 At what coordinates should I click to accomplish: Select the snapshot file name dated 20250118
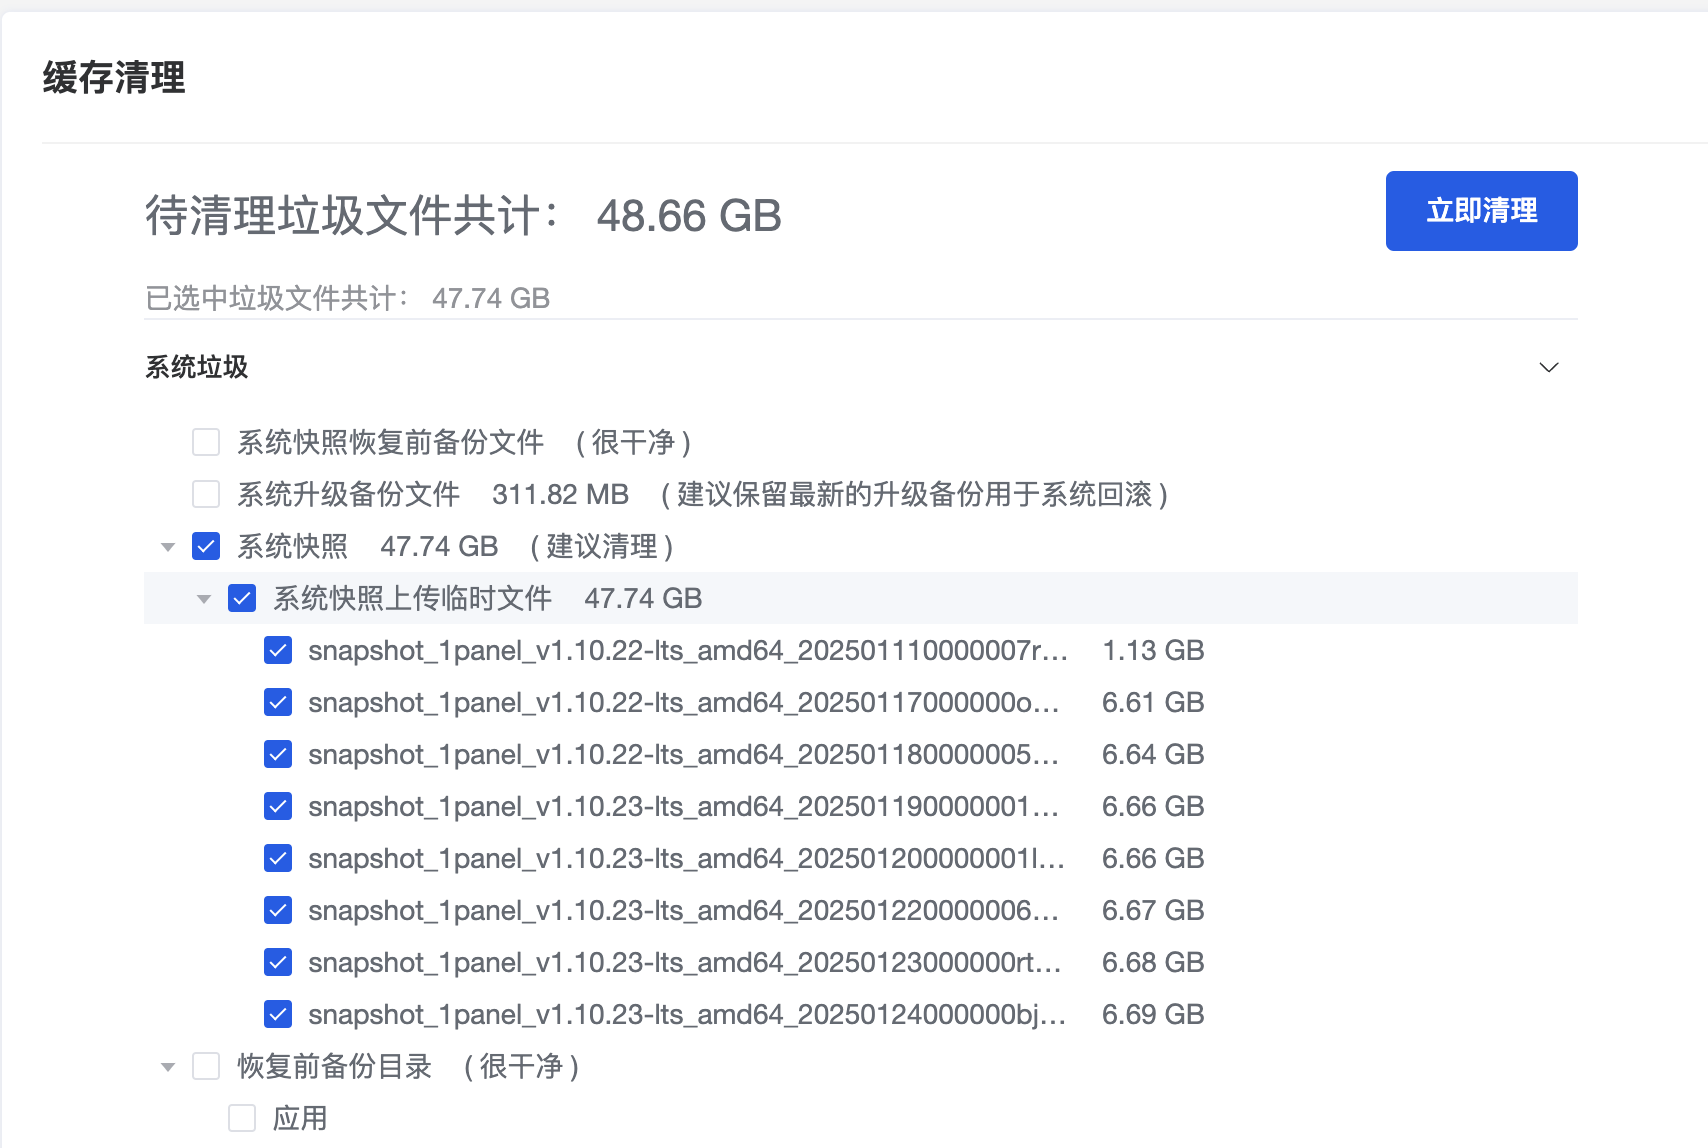tap(684, 754)
